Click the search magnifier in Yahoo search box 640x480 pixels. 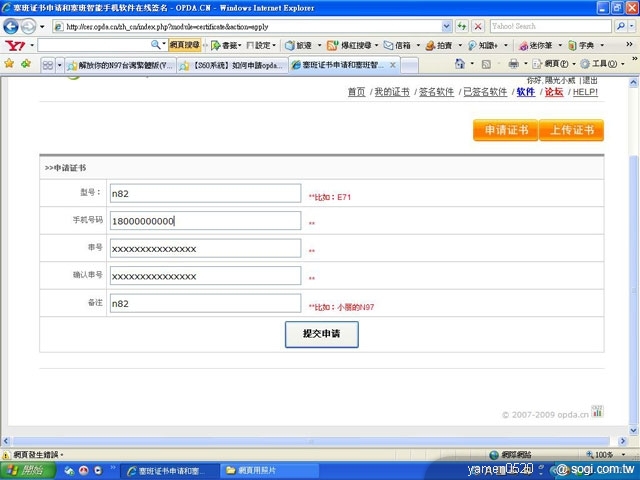pyautogui.click(x=156, y=45)
